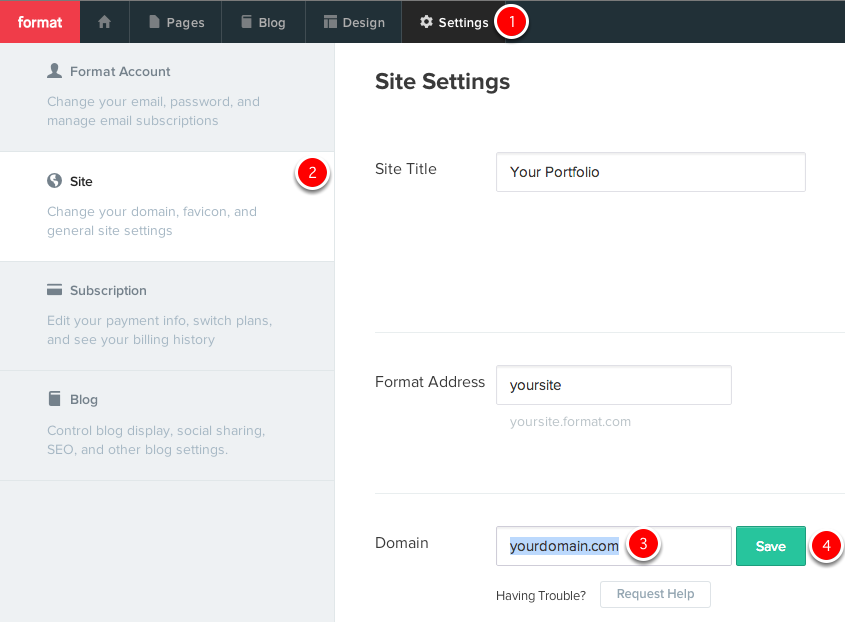The image size is (845, 622).
Task: Click the Blog book icon in navbar
Action: point(246,22)
